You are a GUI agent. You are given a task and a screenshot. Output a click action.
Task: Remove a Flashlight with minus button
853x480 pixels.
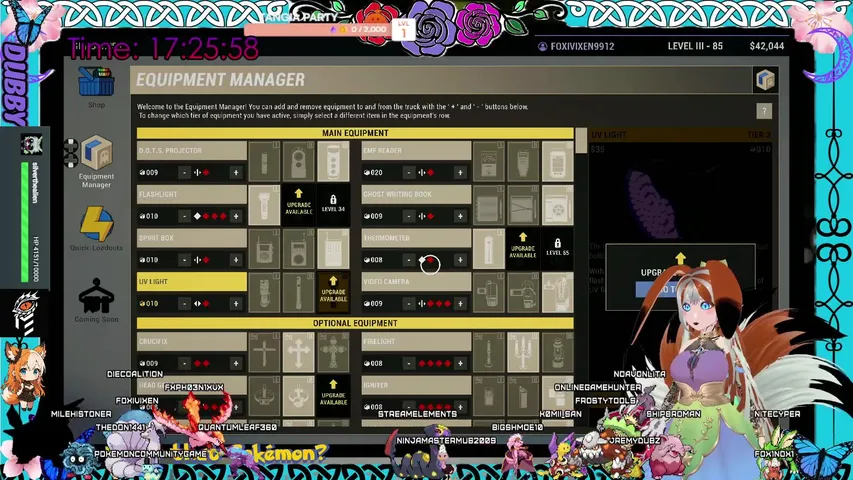pyautogui.click(x=184, y=216)
